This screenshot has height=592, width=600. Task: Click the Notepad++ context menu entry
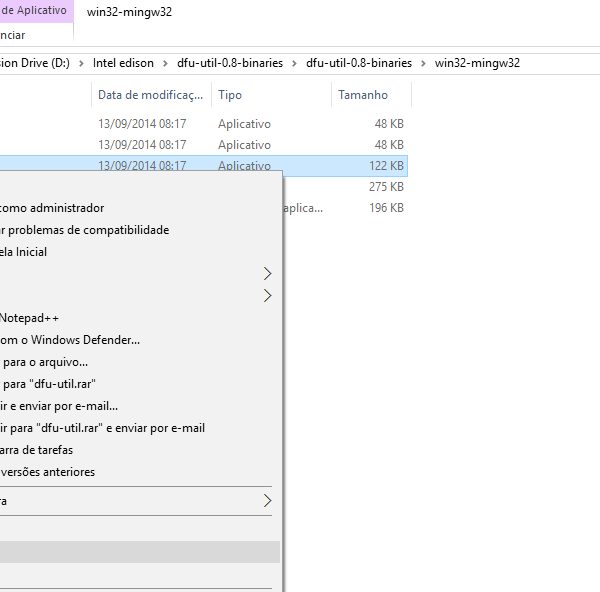(x=30, y=318)
